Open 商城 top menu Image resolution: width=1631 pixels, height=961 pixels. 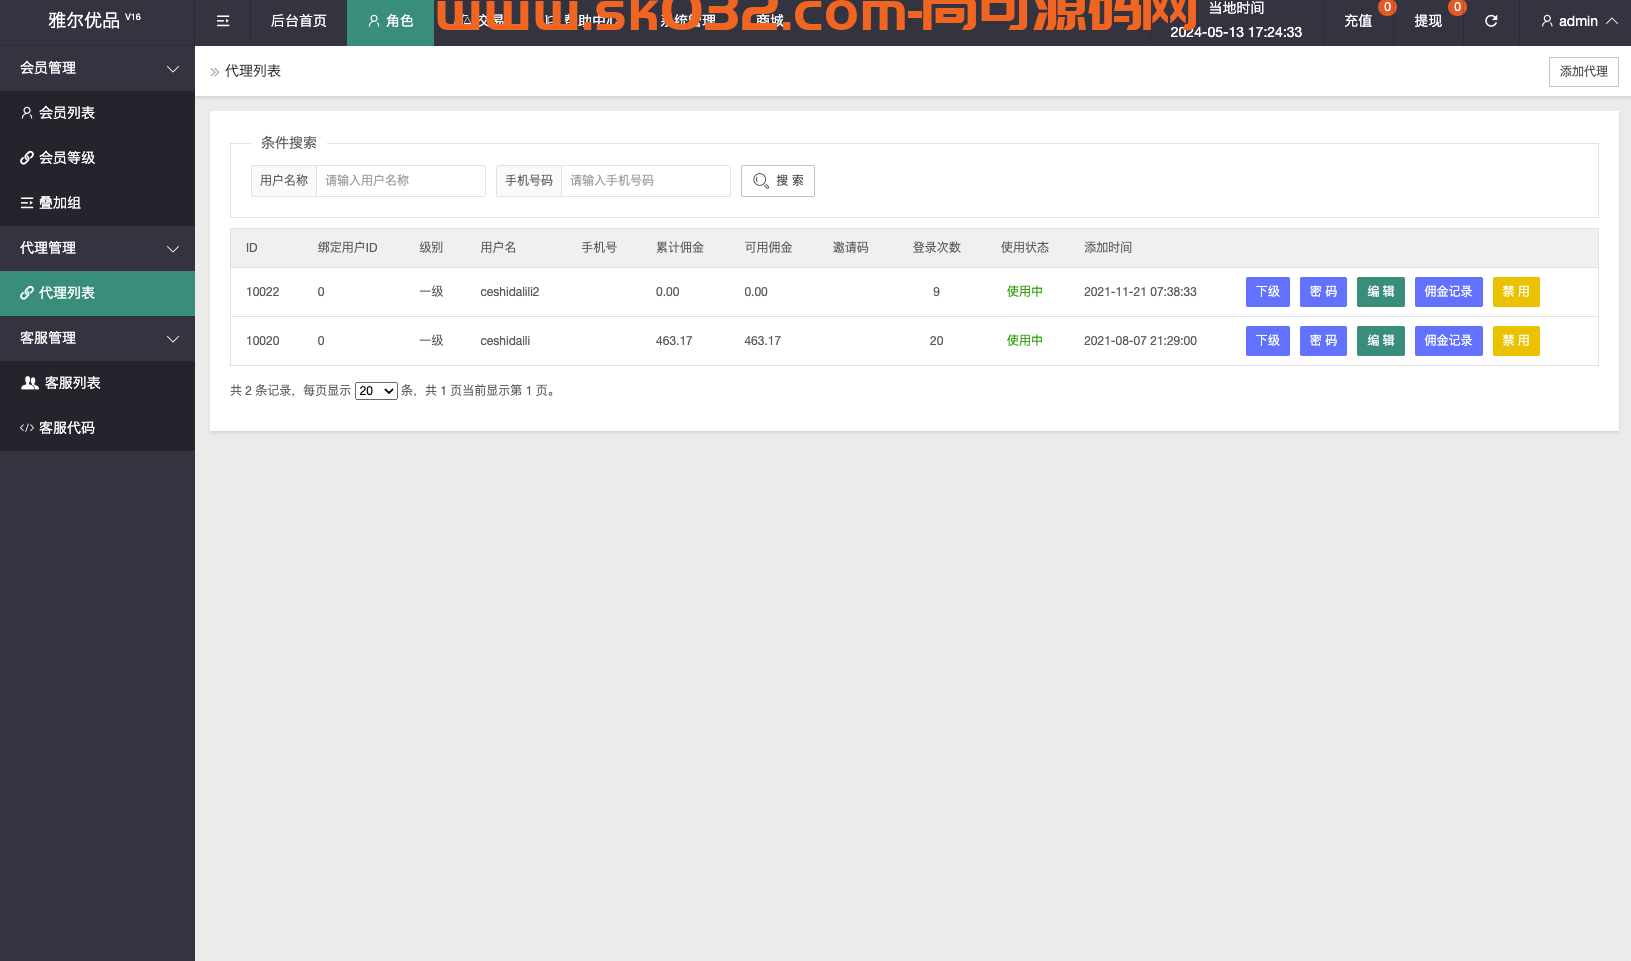point(770,21)
